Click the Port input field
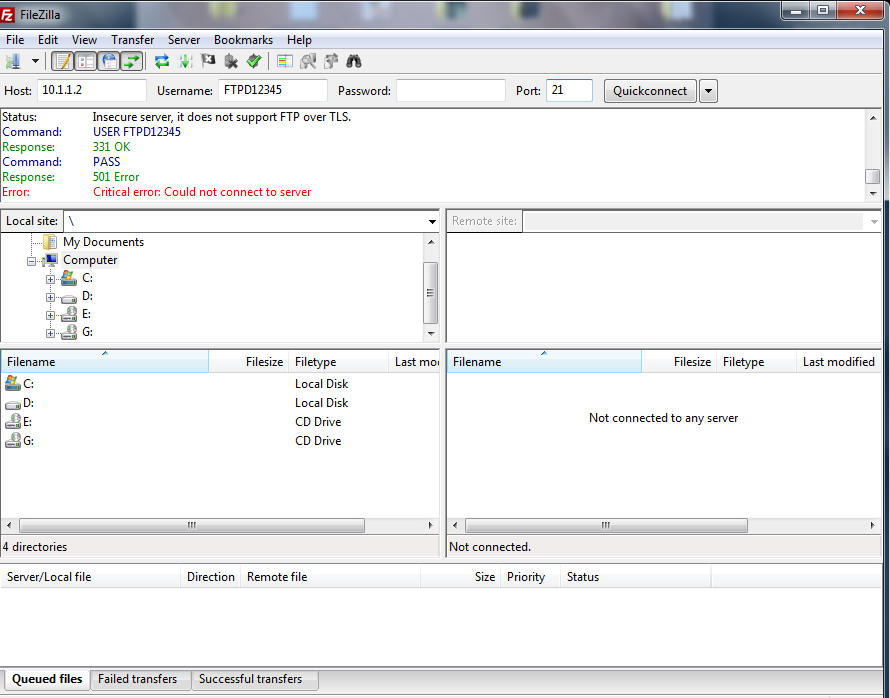Image resolution: width=890 pixels, height=698 pixels. tap(569, 90)
